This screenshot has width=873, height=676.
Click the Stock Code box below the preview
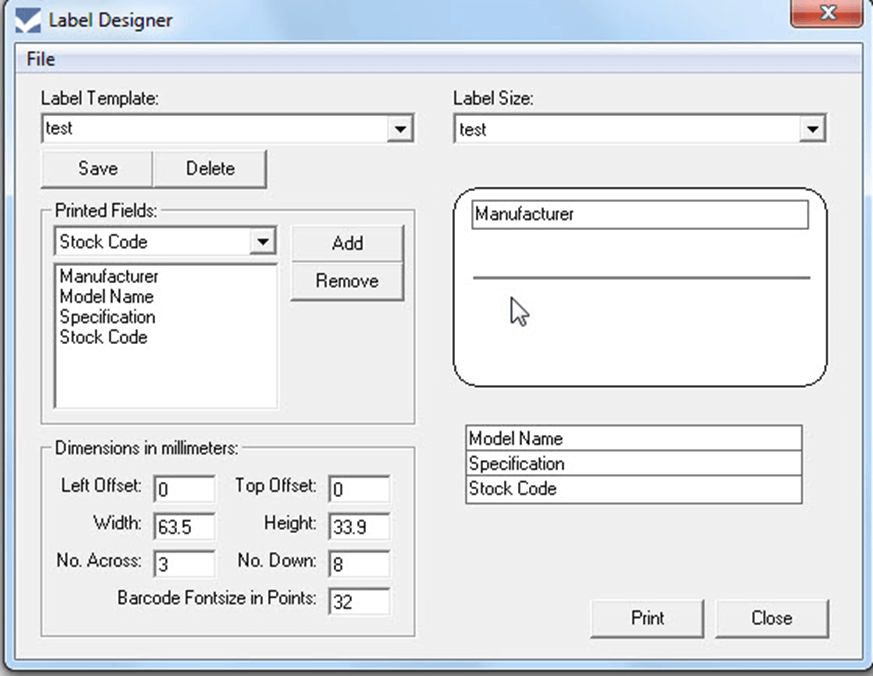pos(634,489)
